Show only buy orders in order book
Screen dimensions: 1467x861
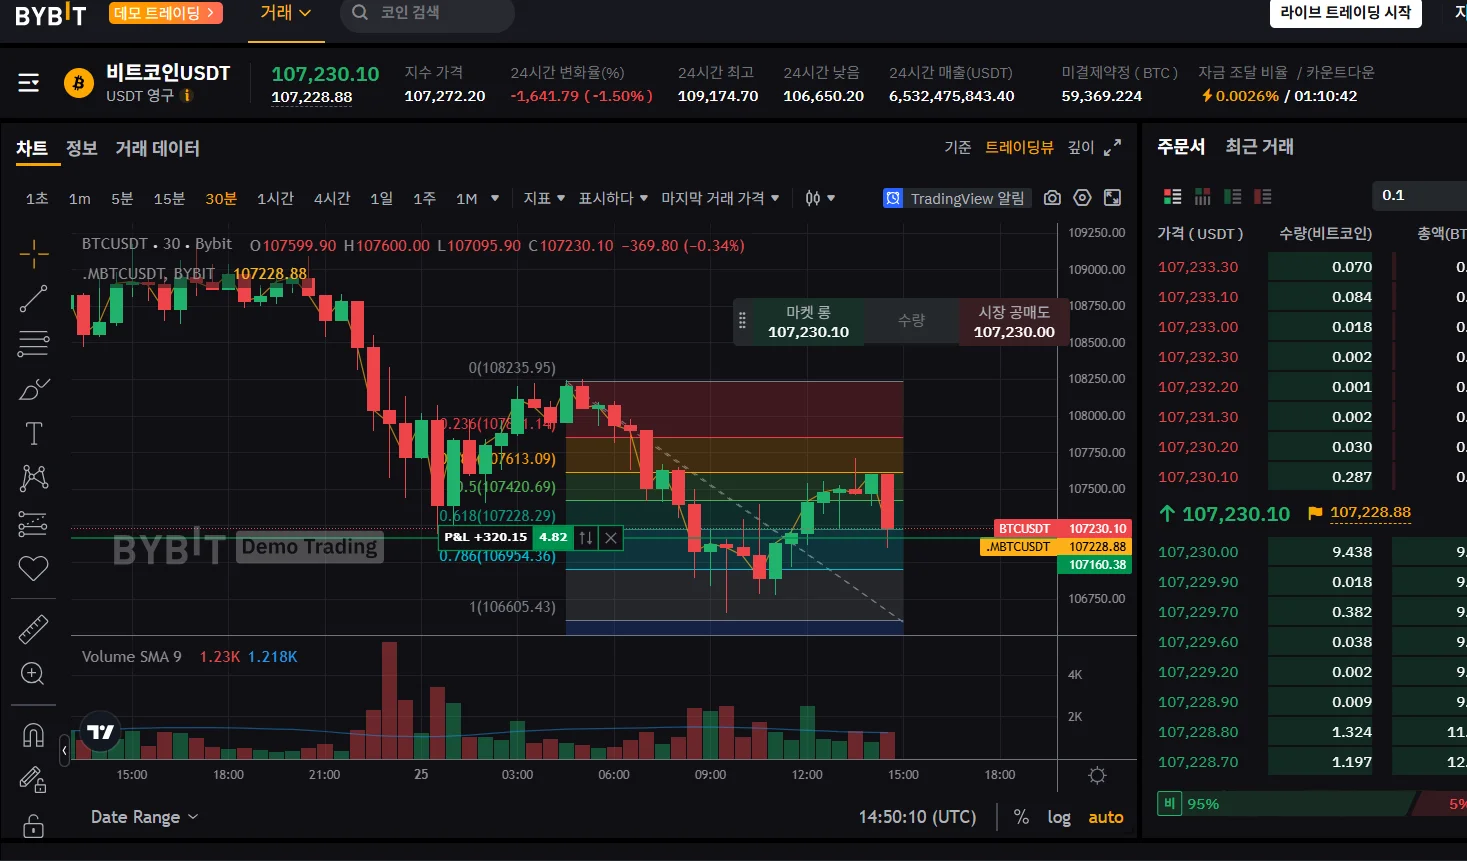pyautogui.click(x=1233, y=196)
